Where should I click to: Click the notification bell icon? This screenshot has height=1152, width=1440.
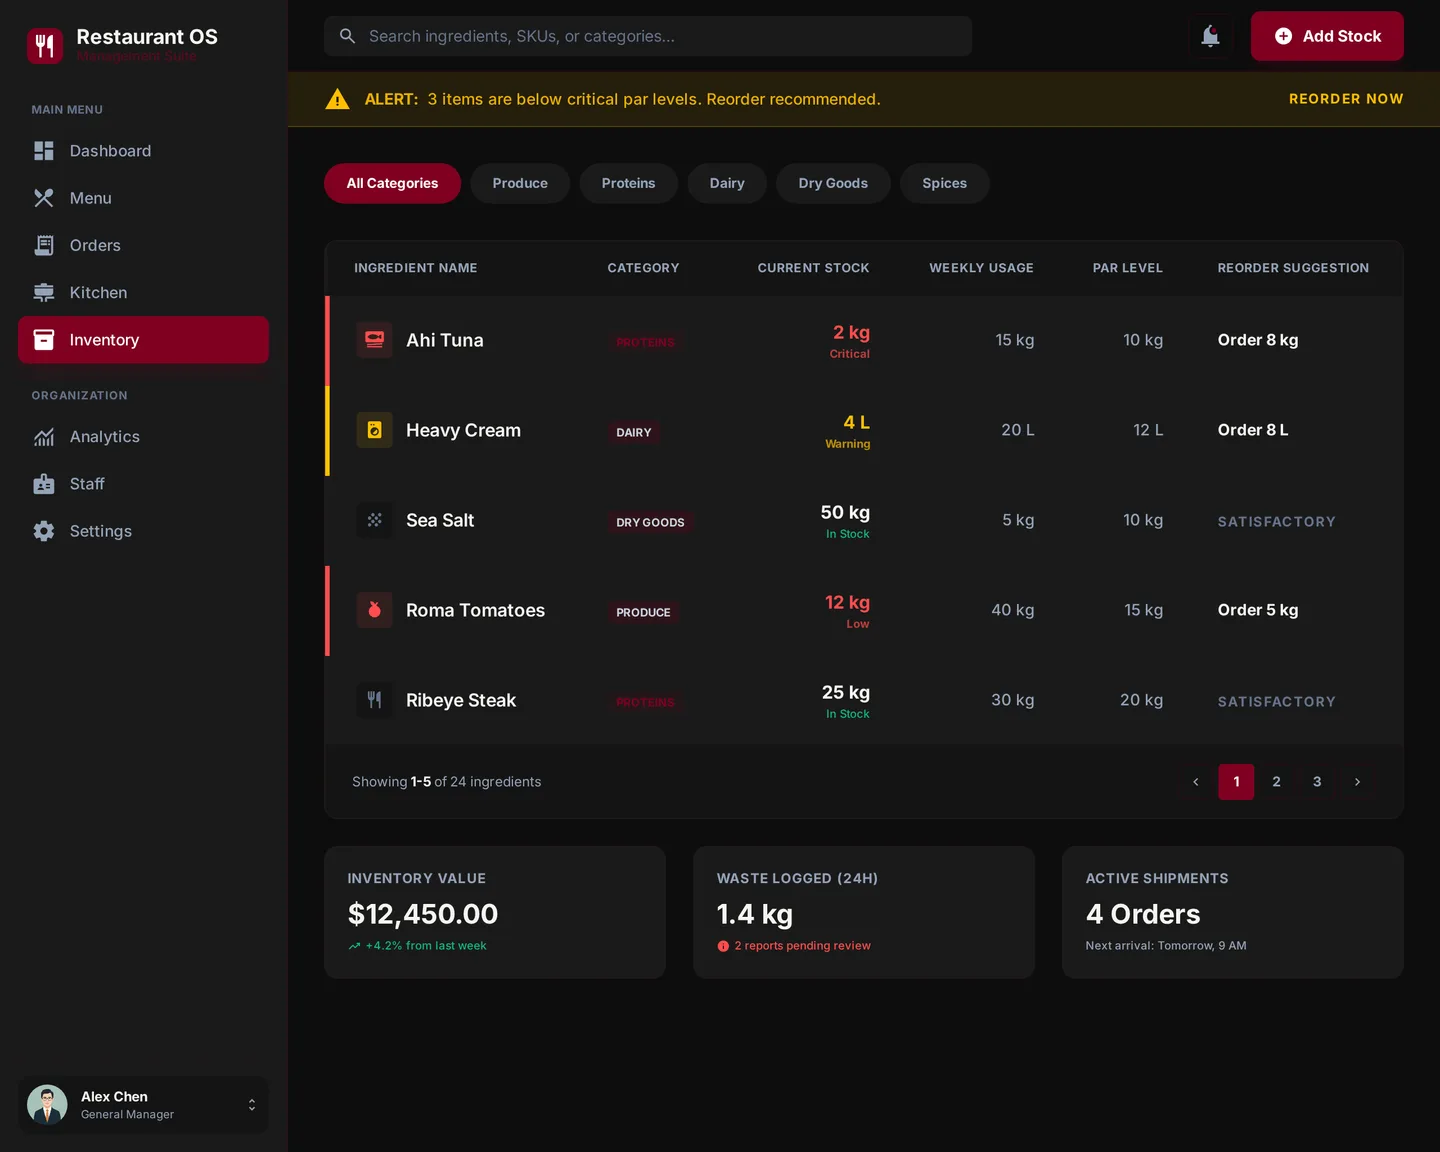point(1210,36)
